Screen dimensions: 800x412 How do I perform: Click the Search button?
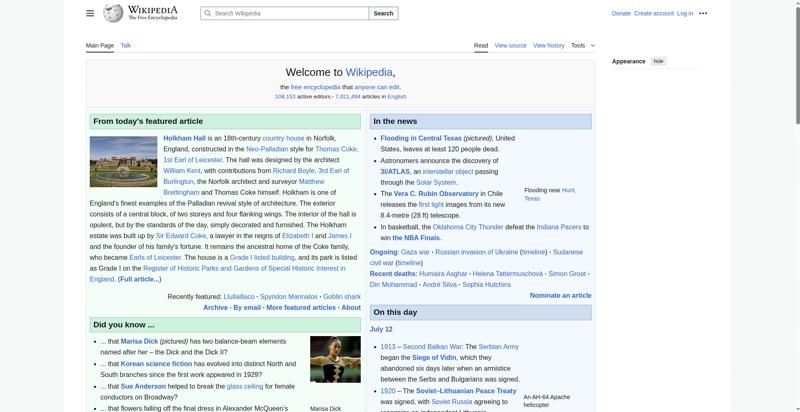pyautogui.click(x=383, y=13)
